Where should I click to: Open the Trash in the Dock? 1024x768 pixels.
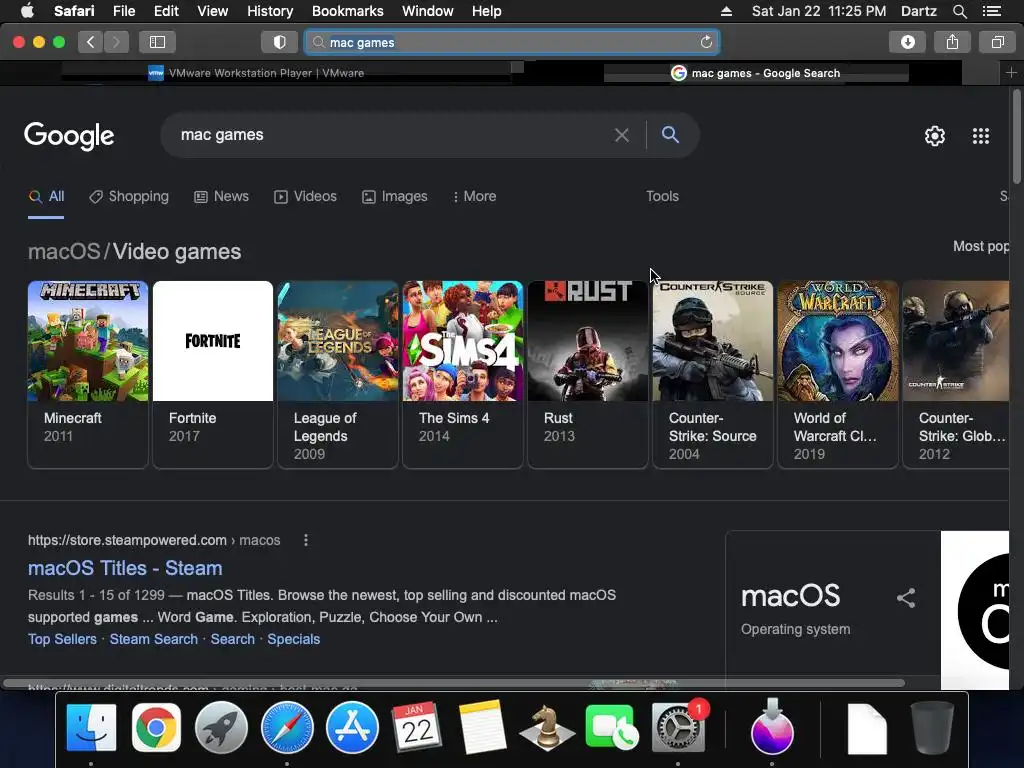pyautogui.click(x=932, y=728)
